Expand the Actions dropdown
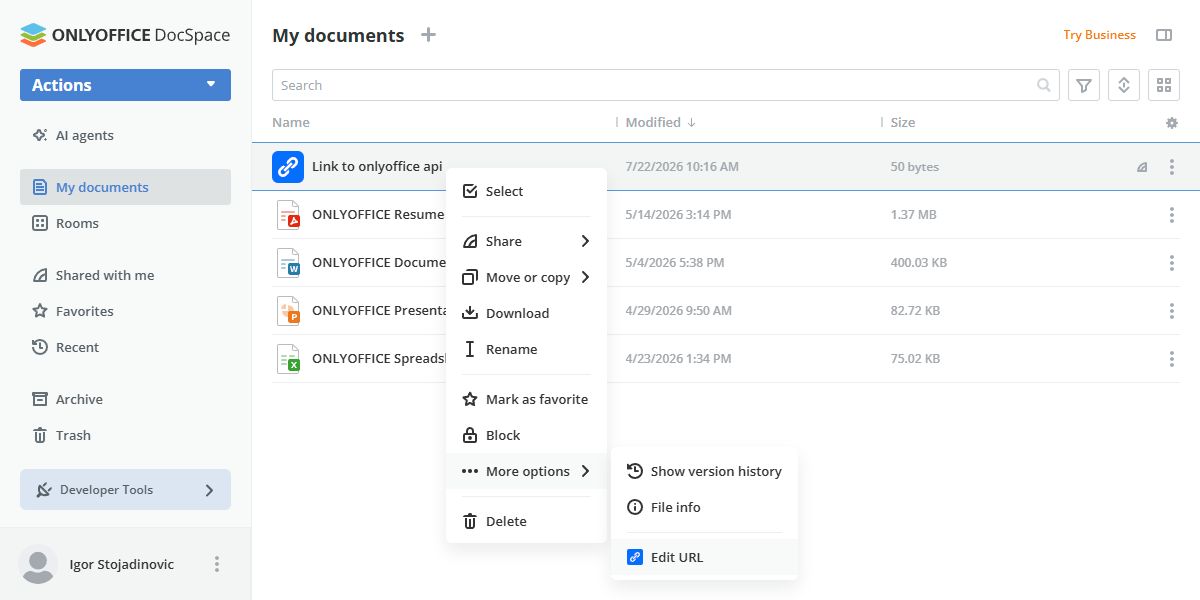 click(125, 85)
